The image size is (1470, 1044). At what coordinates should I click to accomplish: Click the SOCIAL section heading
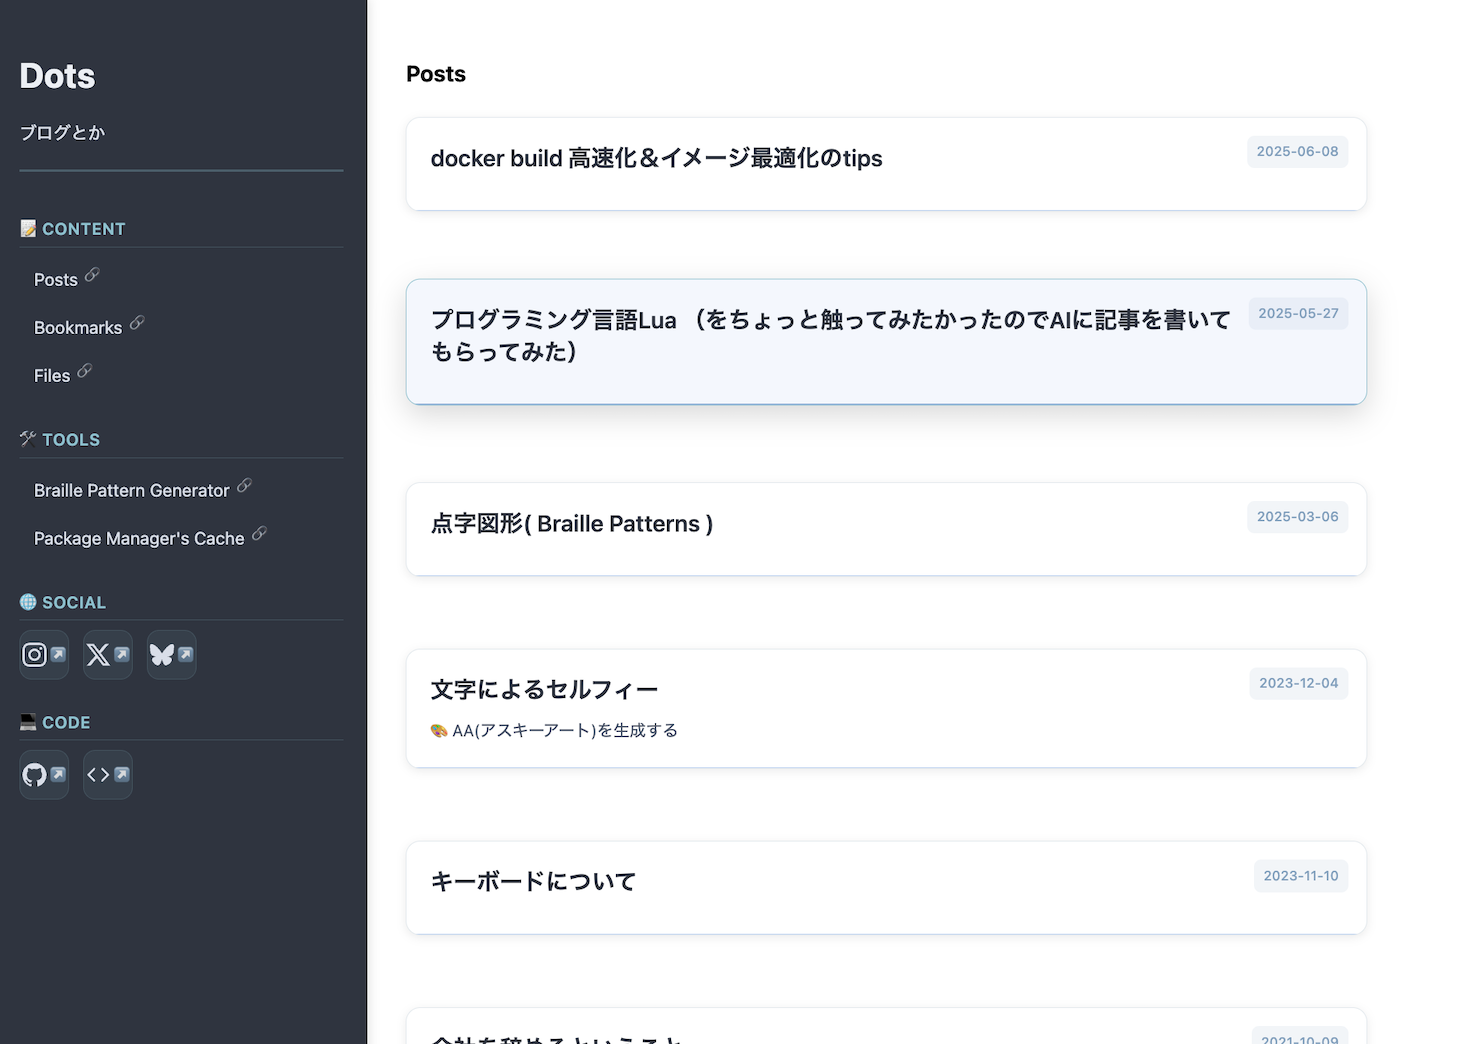[74, 603]
